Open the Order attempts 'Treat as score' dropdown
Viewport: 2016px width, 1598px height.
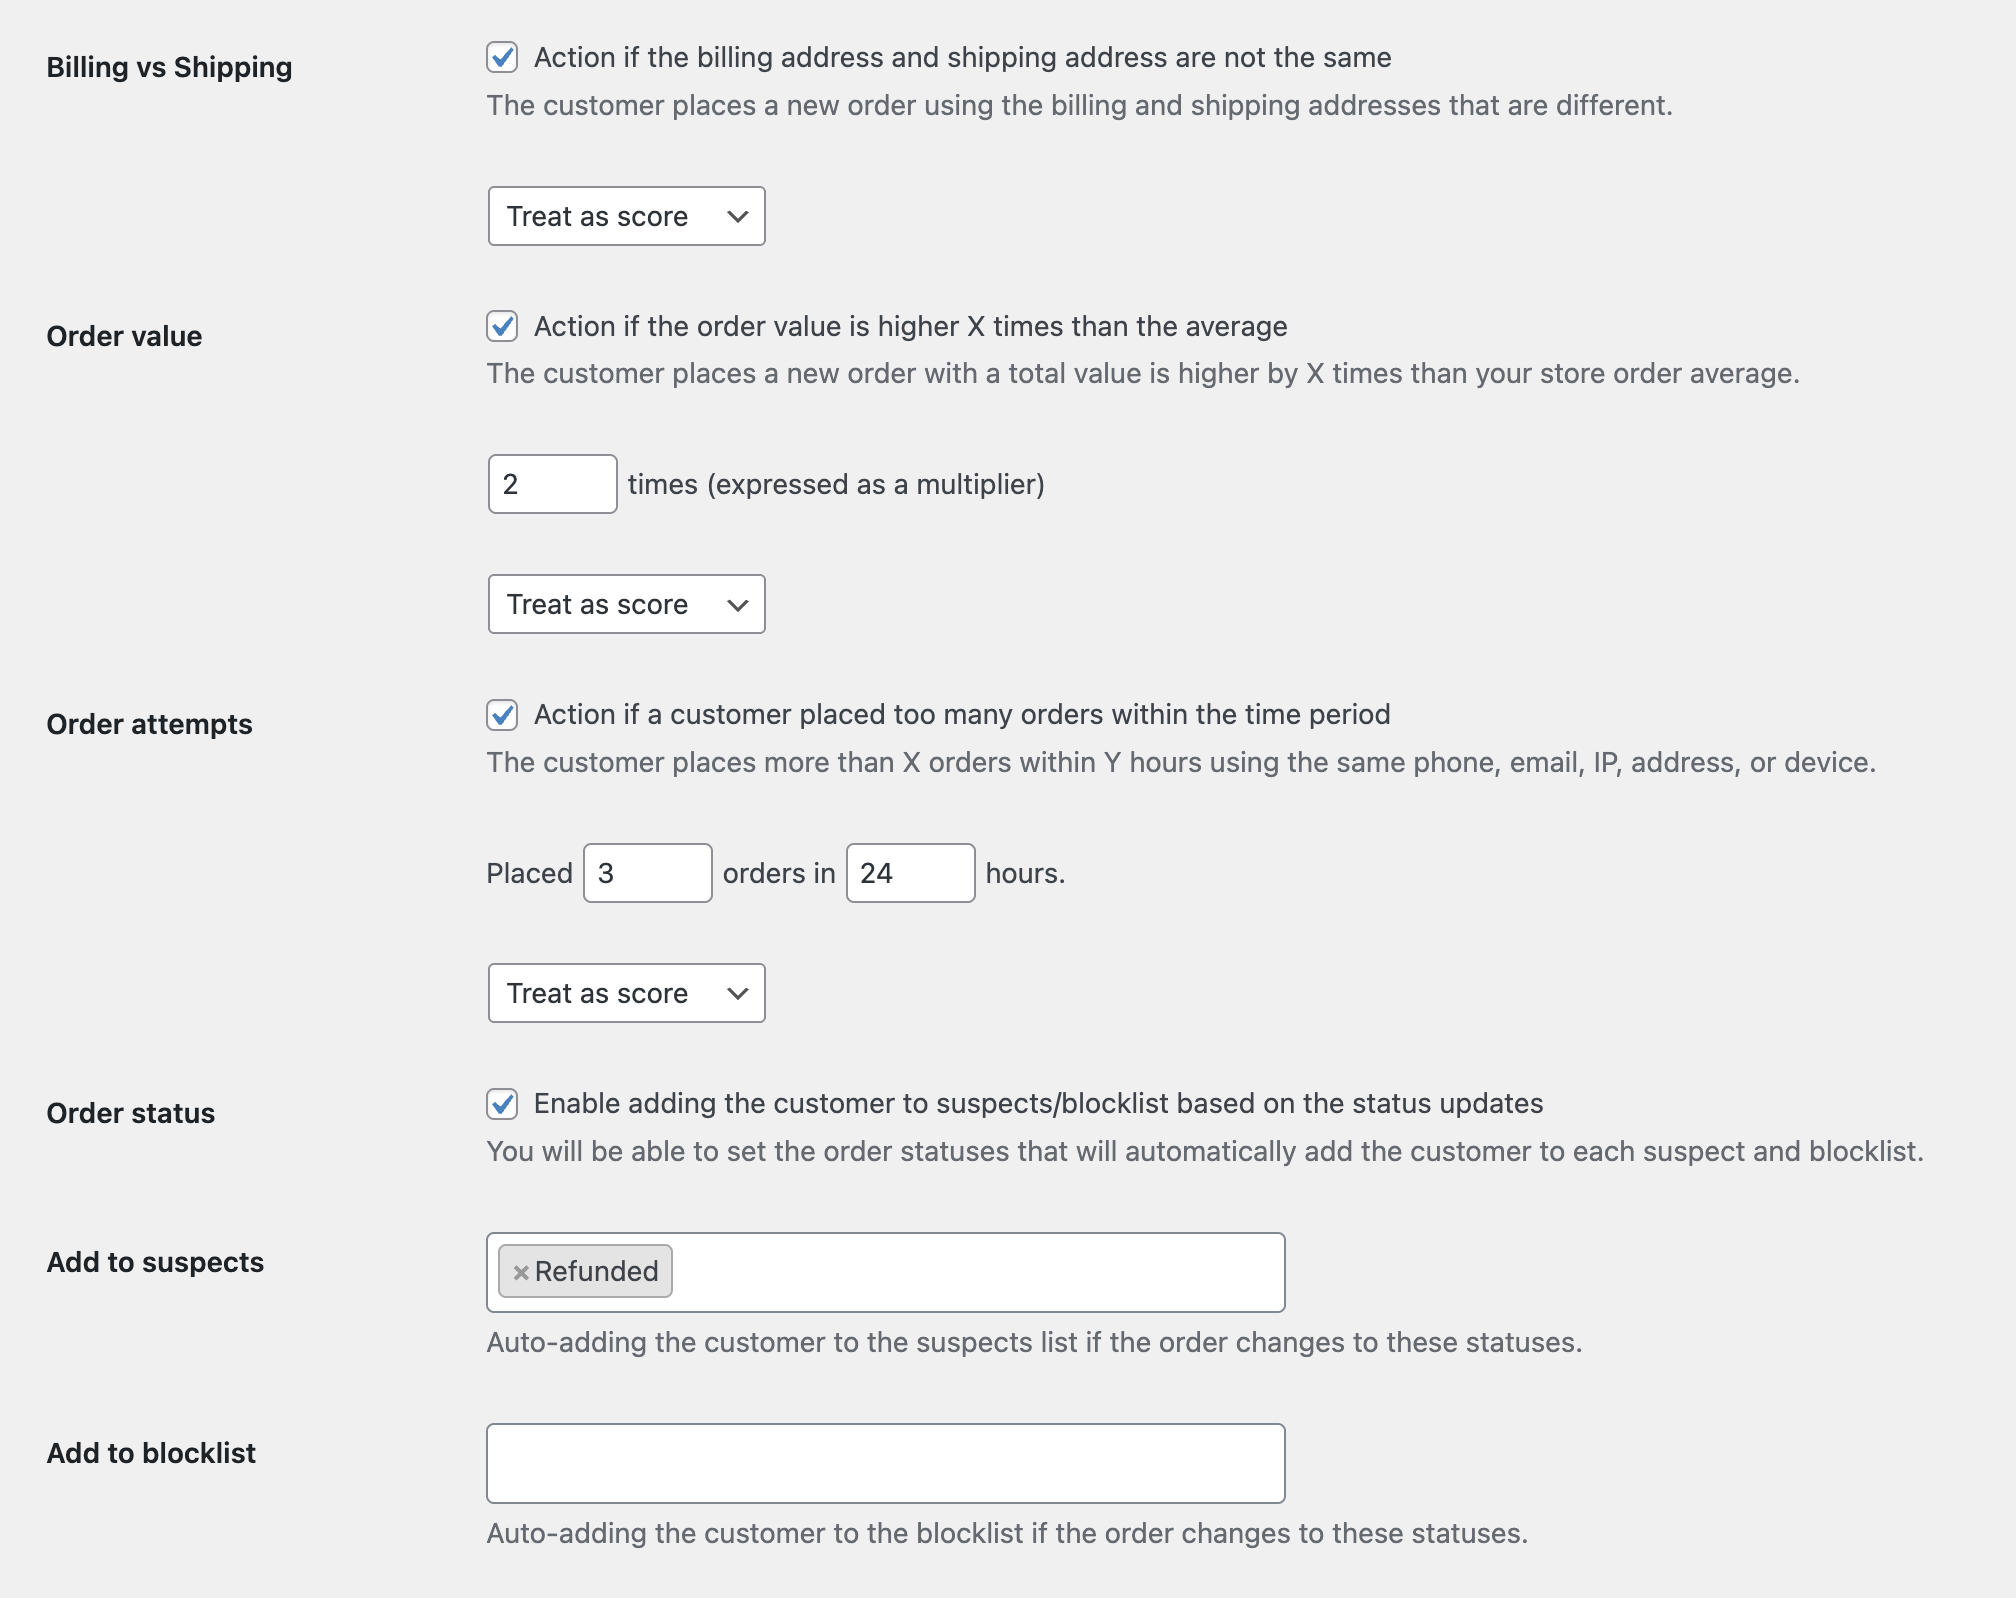[627, 993]
